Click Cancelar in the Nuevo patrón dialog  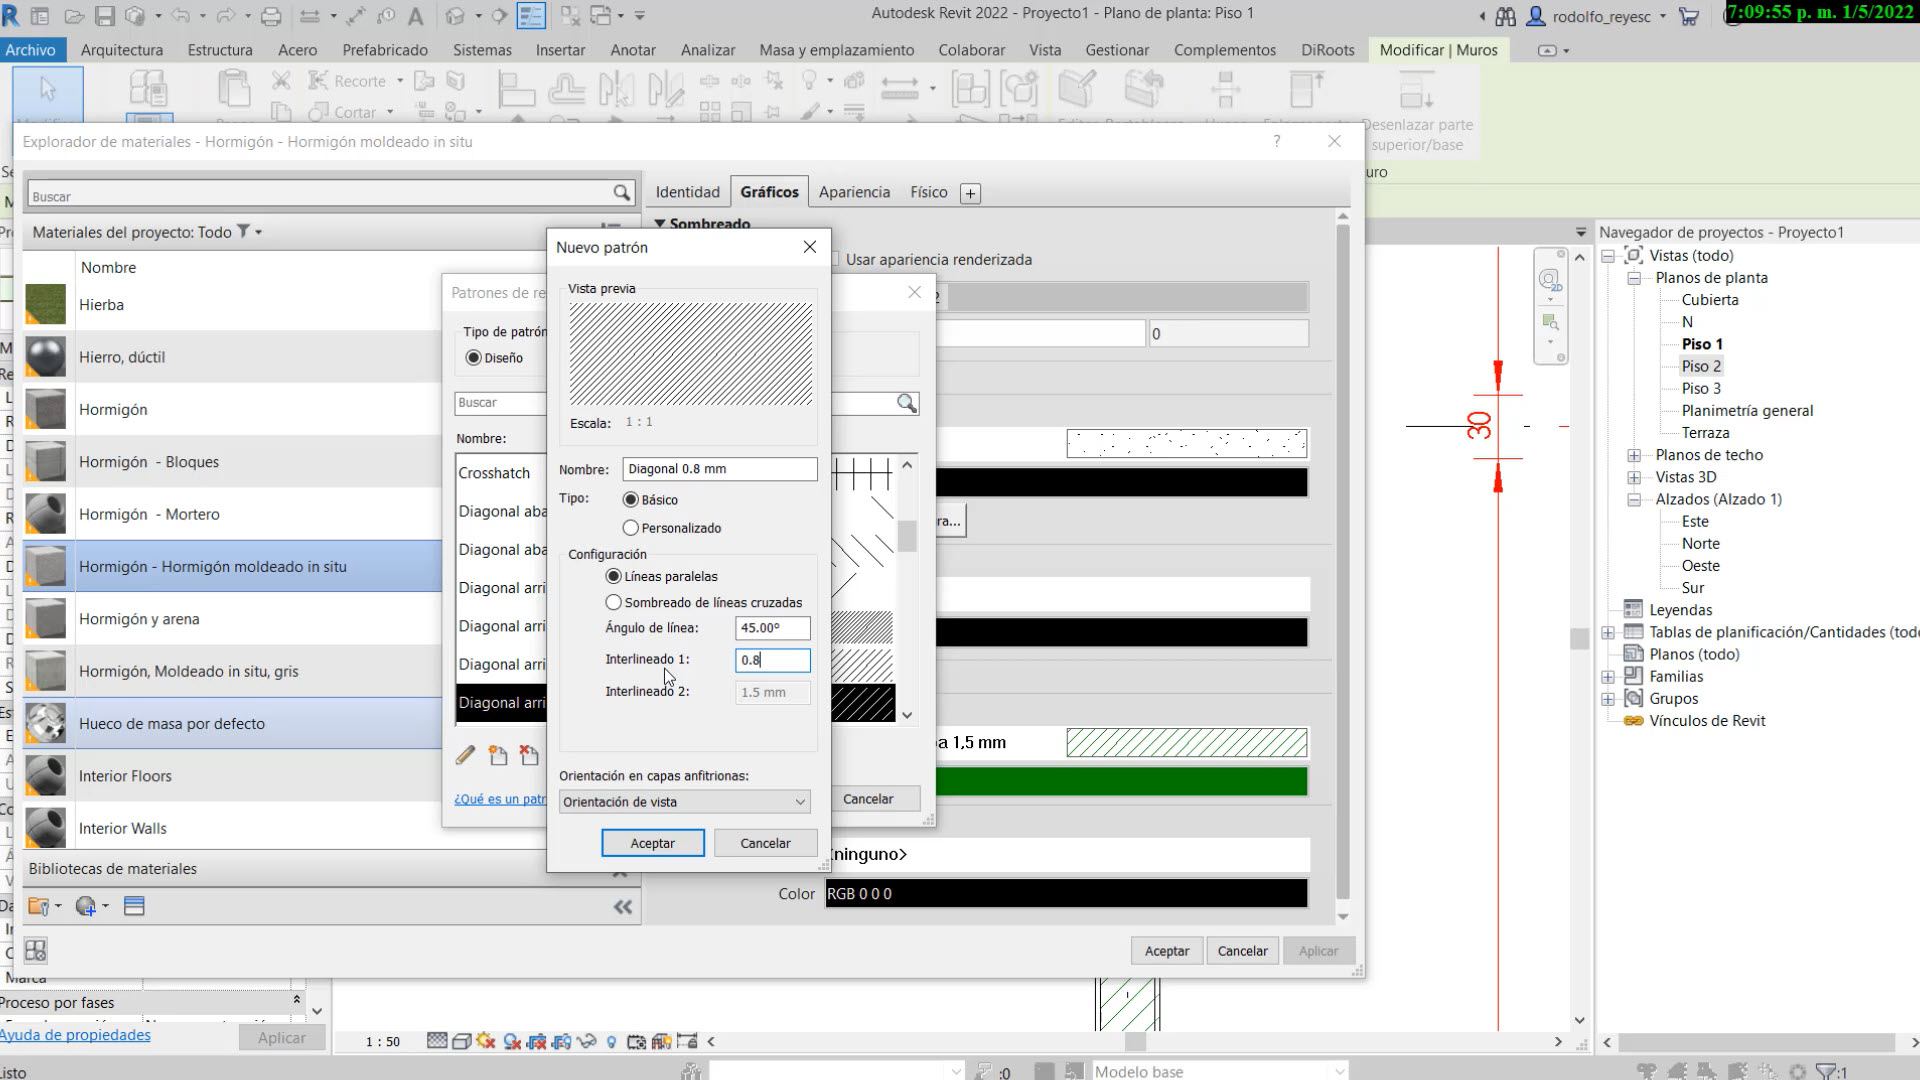coord(765,843)
